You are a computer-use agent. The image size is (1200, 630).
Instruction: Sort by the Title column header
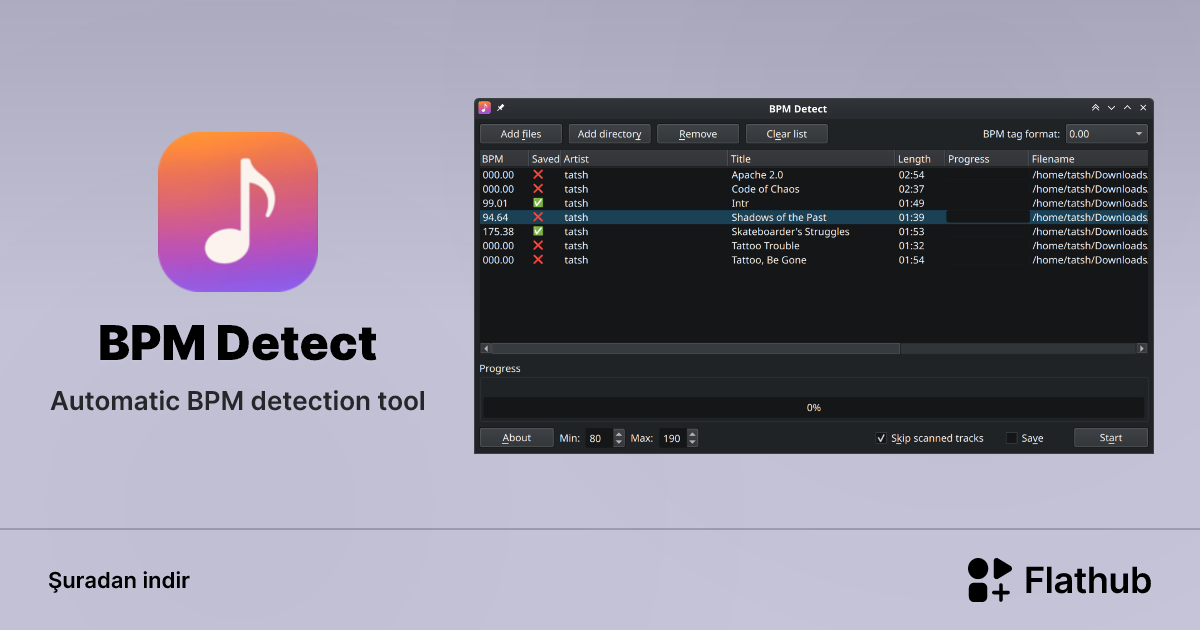pos(811,159)
